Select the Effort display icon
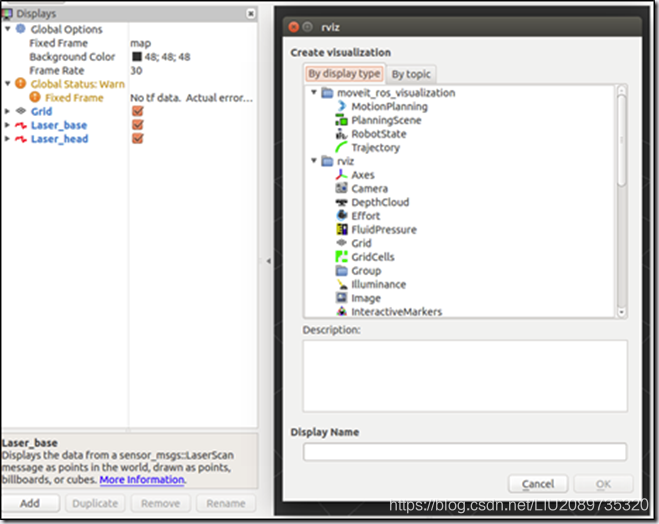Viewport: 659px width, 524px height. (341, 216)
